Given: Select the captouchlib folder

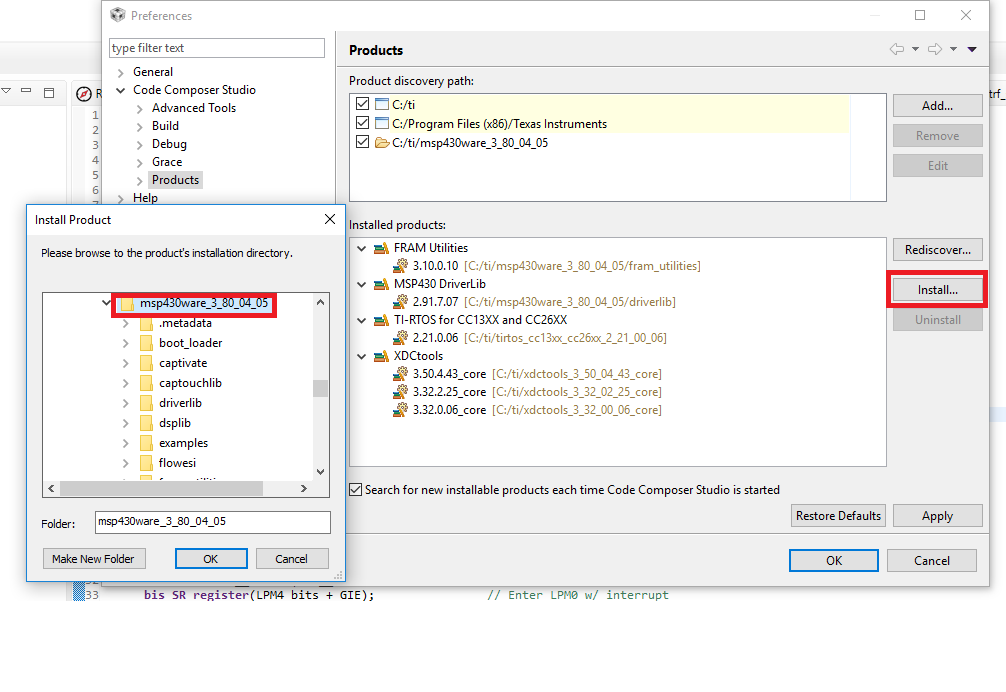Looking at the screenshot, I should pyautogui.click(x=191, y=383).
